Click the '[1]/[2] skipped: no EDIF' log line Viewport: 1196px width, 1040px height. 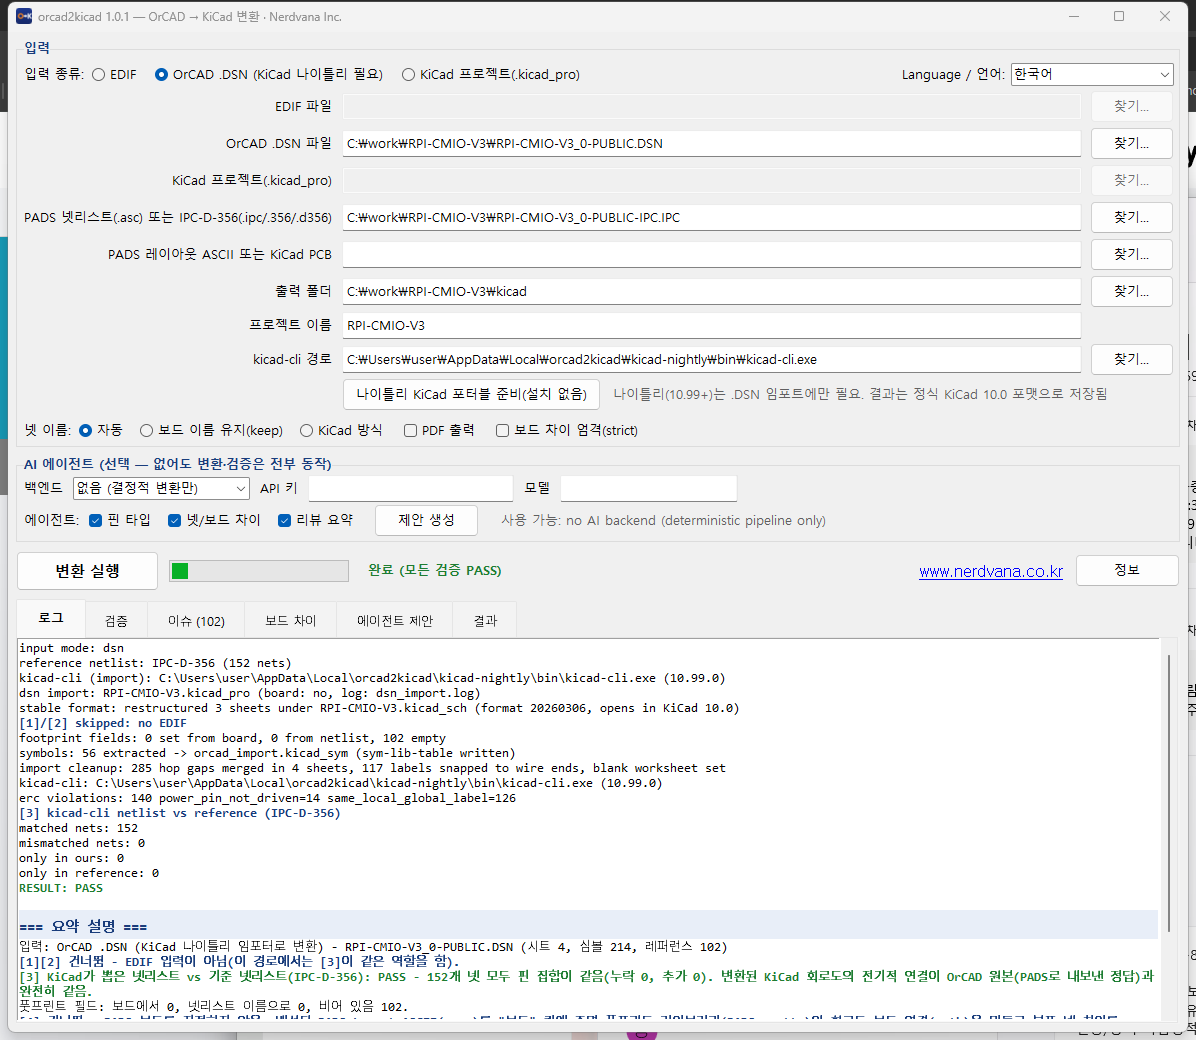pos(103,723)
